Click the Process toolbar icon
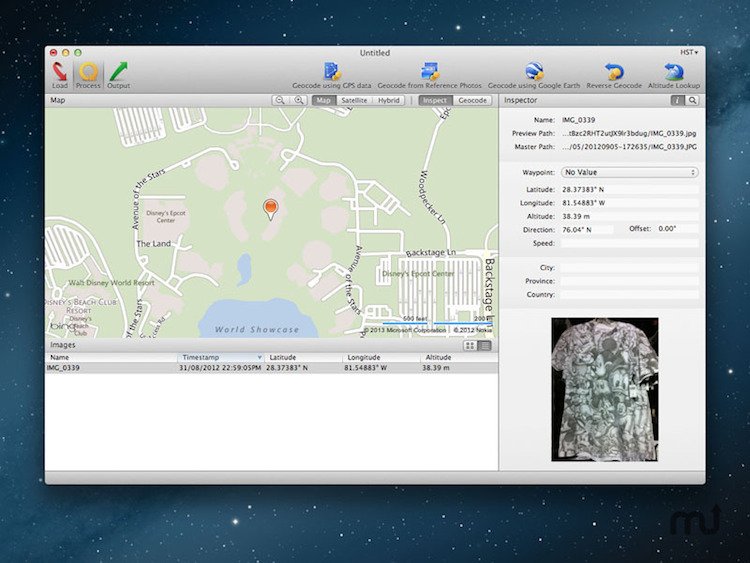The height and width of the screenshot is (563, 750). coord(88,76)
